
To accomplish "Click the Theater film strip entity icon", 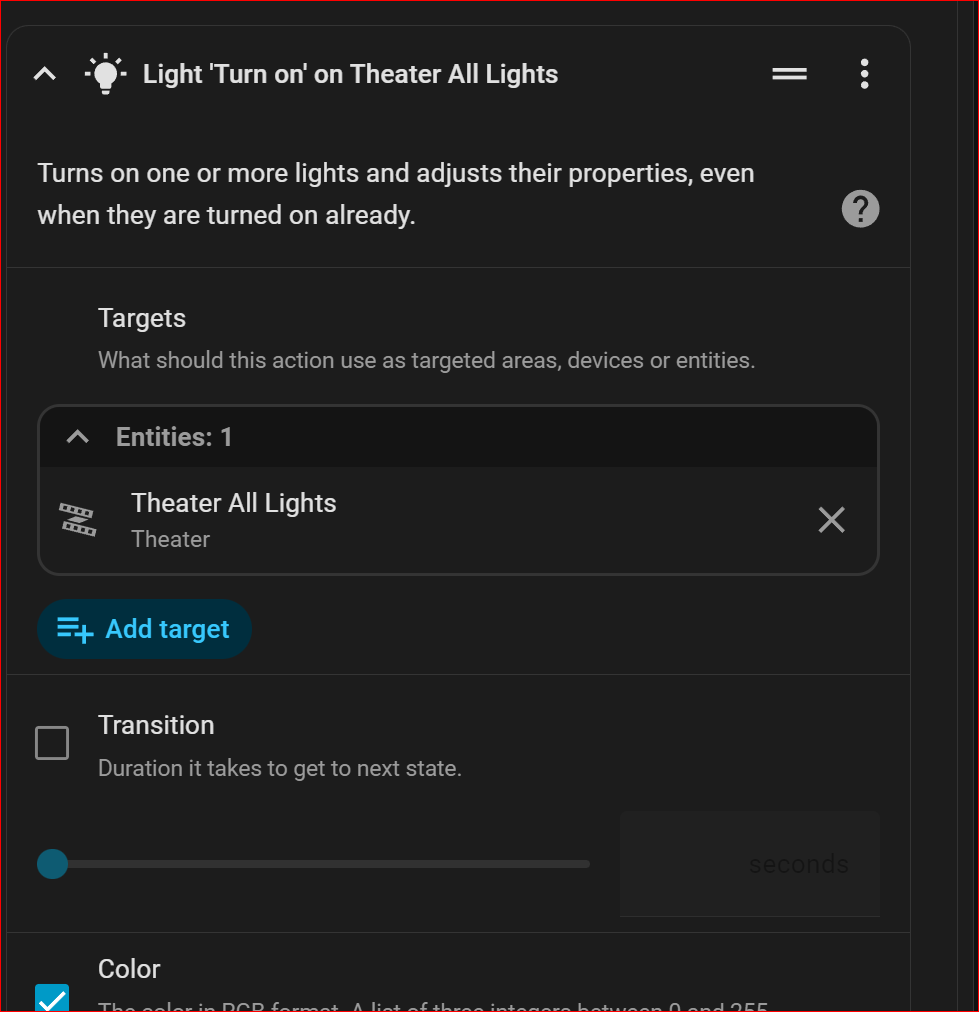I will pyautogui.click(x=78, y=520).
